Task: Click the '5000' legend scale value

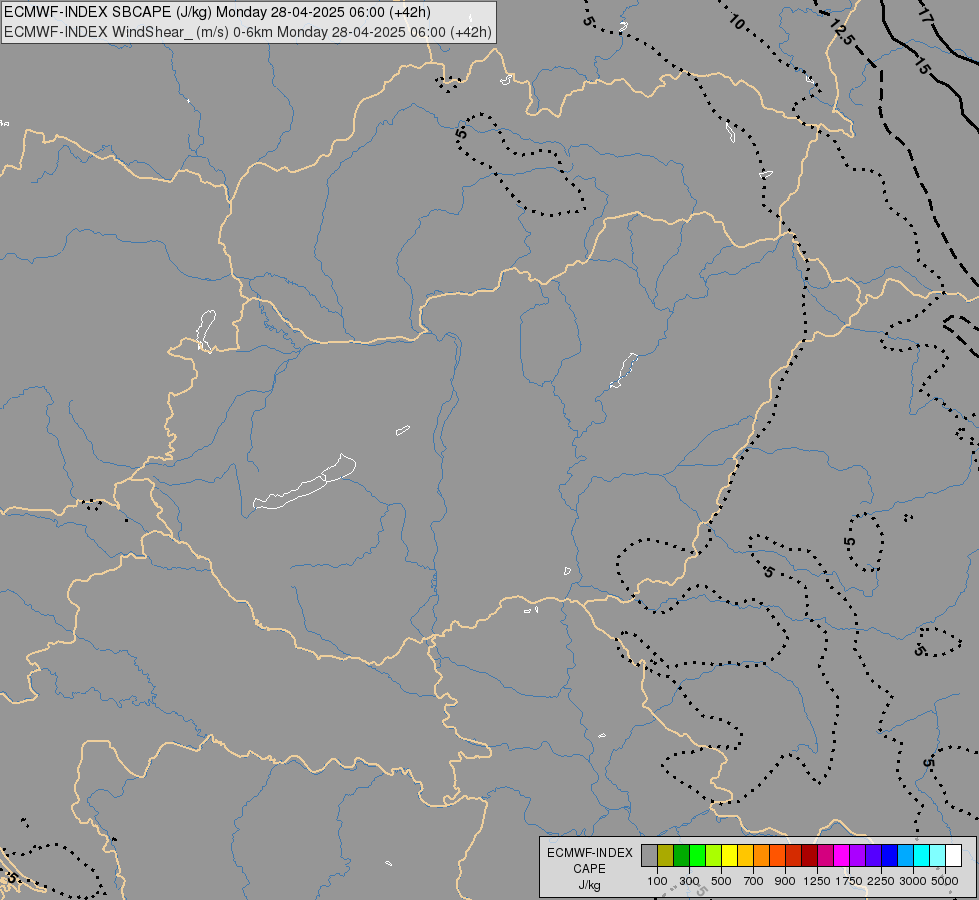Action: (x=945, y=881)
